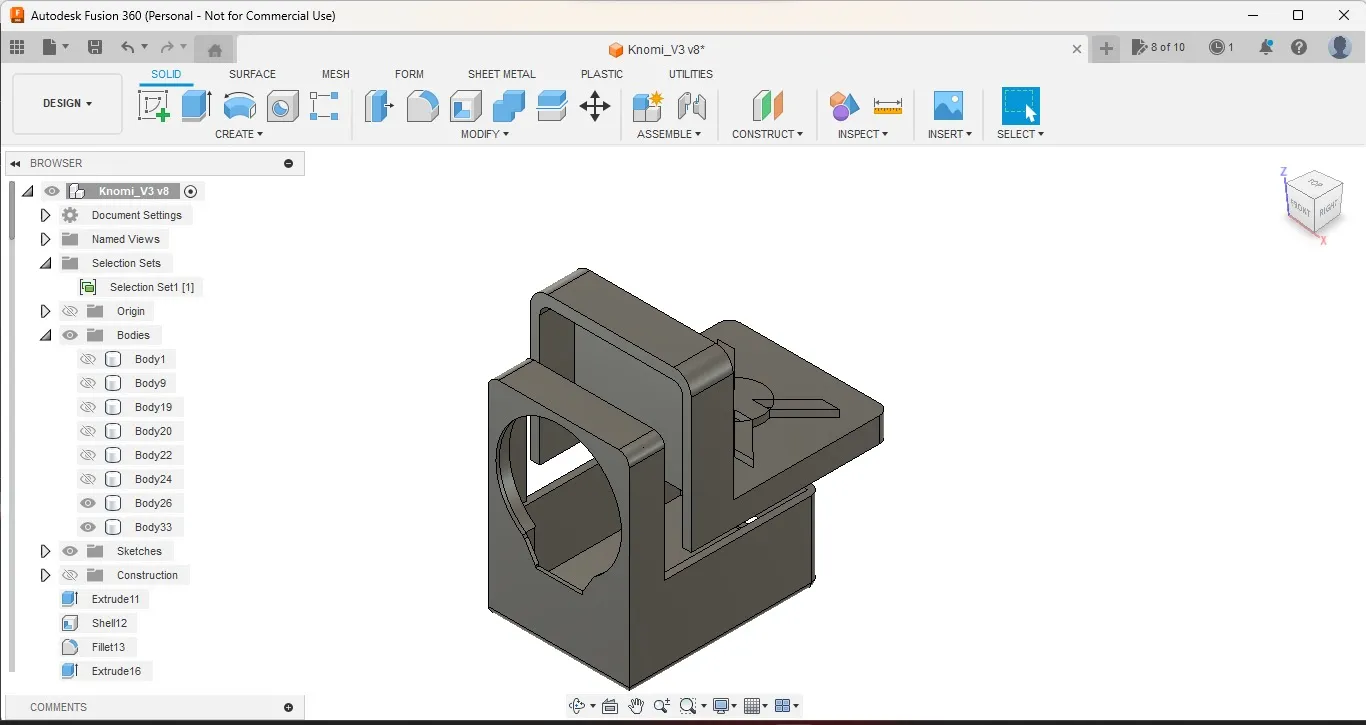Hide Body26 with its eye icon
The height and width of the screenshot is (725, 1366).
(88, 503)
